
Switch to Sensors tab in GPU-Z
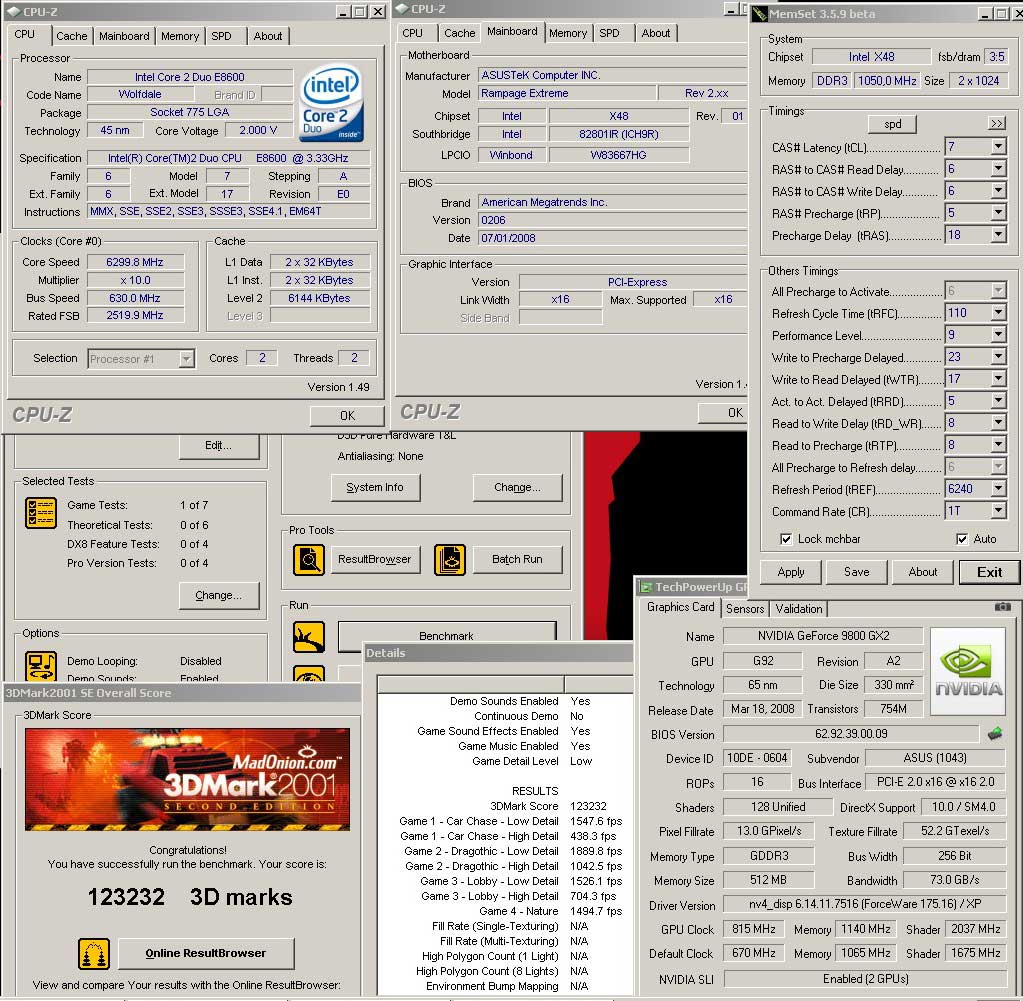point(745,609)
